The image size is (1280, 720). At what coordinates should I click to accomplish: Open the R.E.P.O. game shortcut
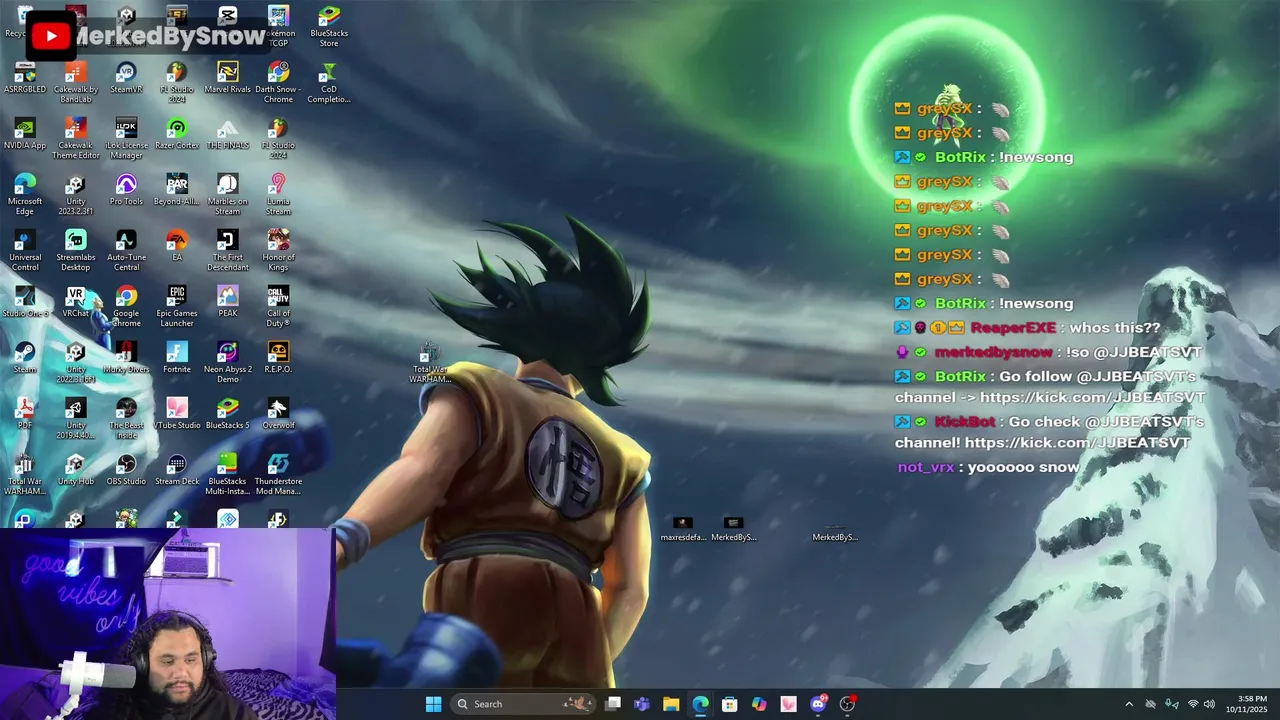click(x=278, y=358)
